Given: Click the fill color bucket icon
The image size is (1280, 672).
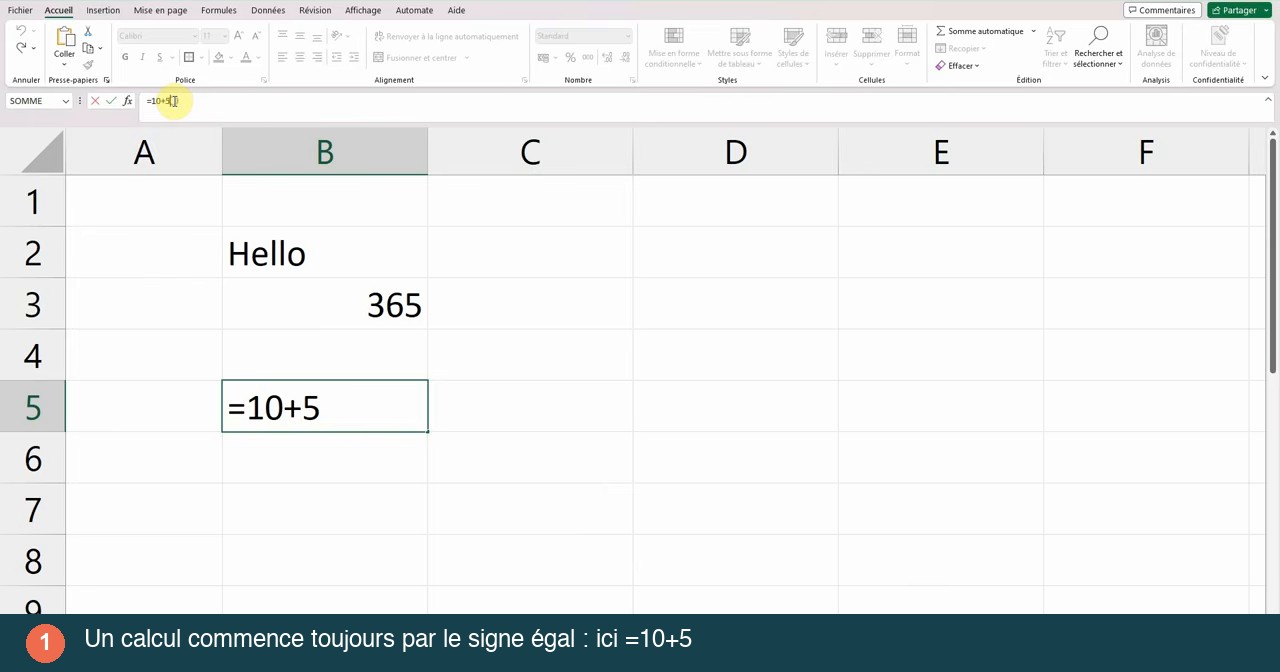Looking at the screenshot, I should (219, 58).
